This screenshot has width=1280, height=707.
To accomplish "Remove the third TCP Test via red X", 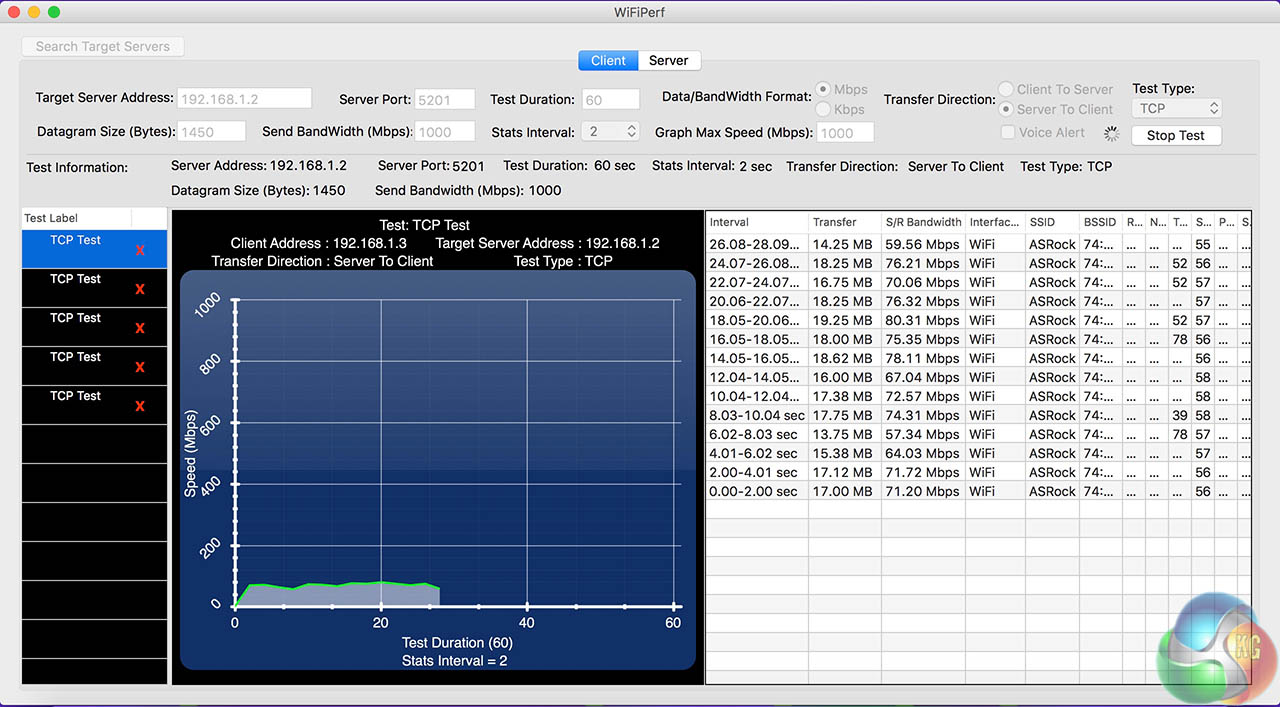I will pos(140,328).
